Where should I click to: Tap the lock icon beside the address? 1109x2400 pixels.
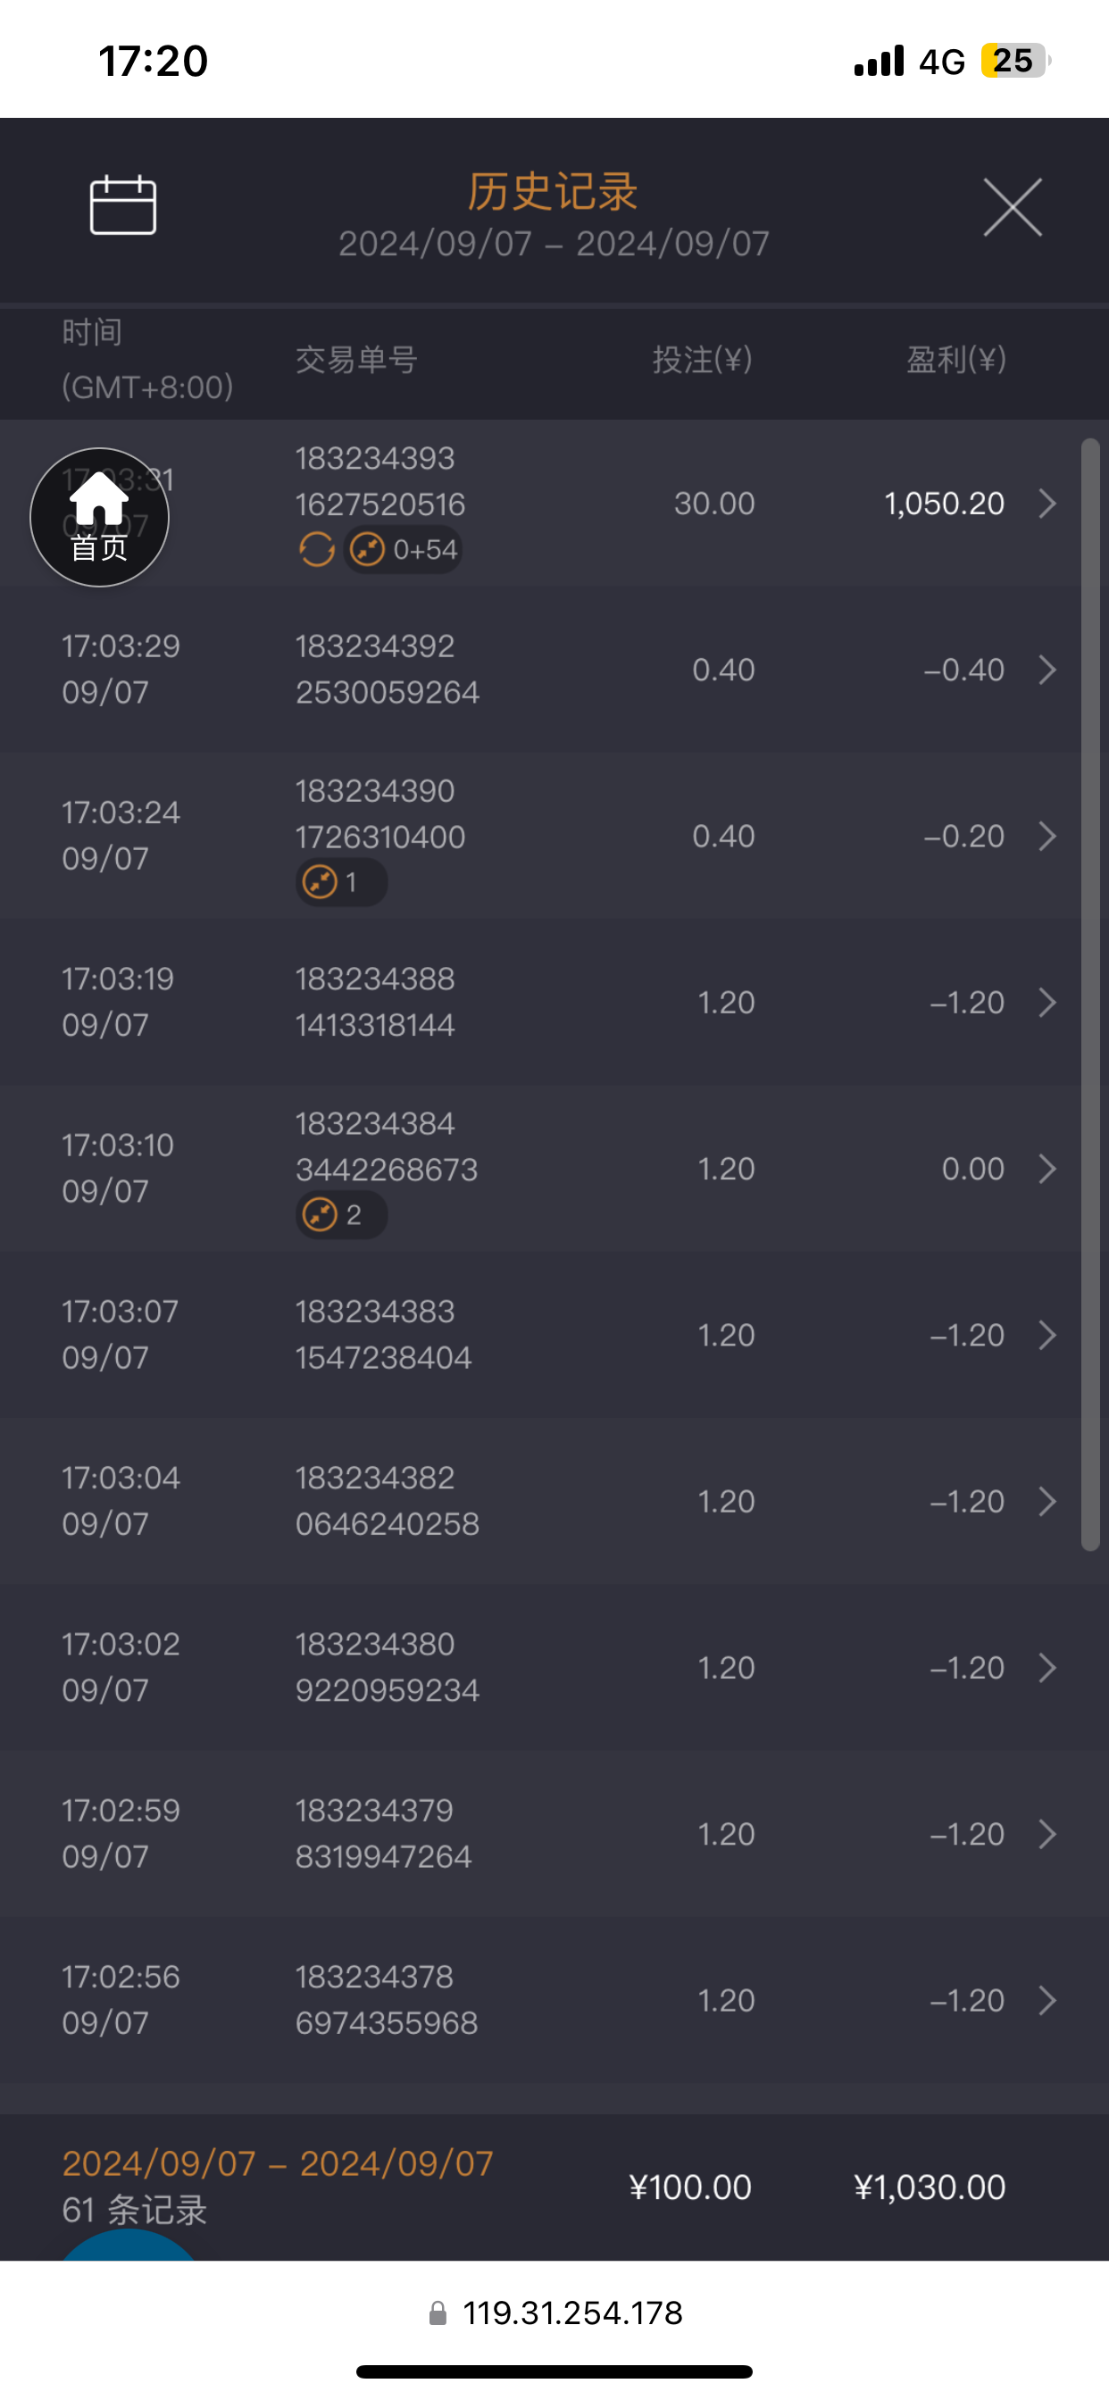point(438,2313)
